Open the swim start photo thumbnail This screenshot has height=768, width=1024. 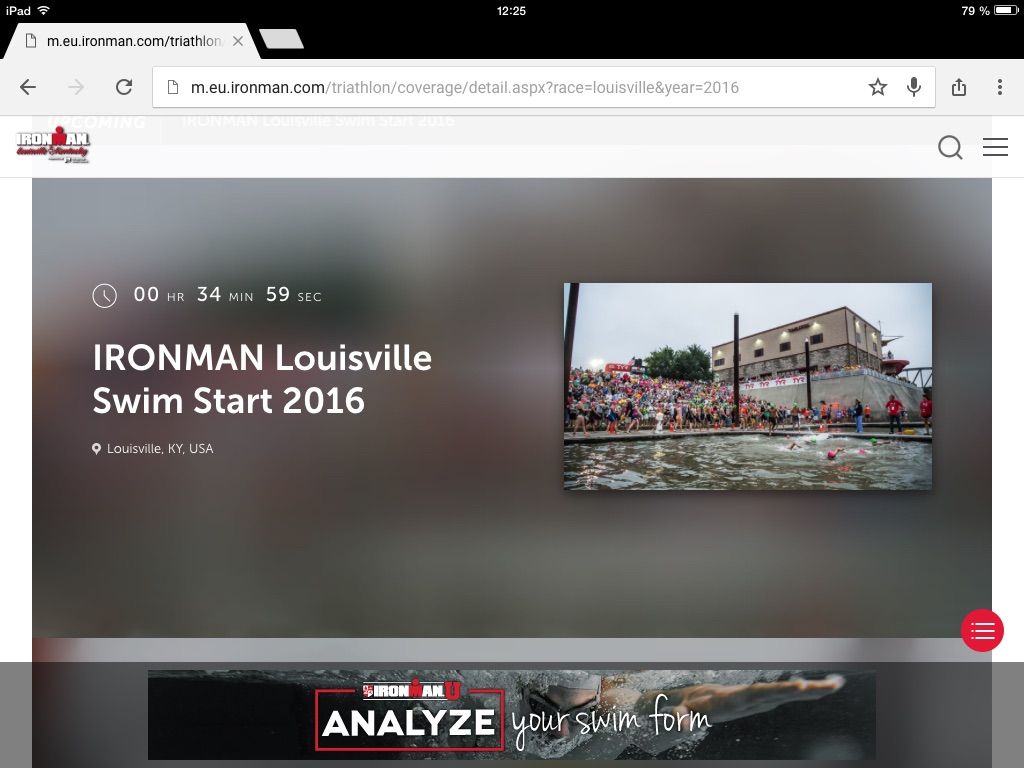[748, 386]
